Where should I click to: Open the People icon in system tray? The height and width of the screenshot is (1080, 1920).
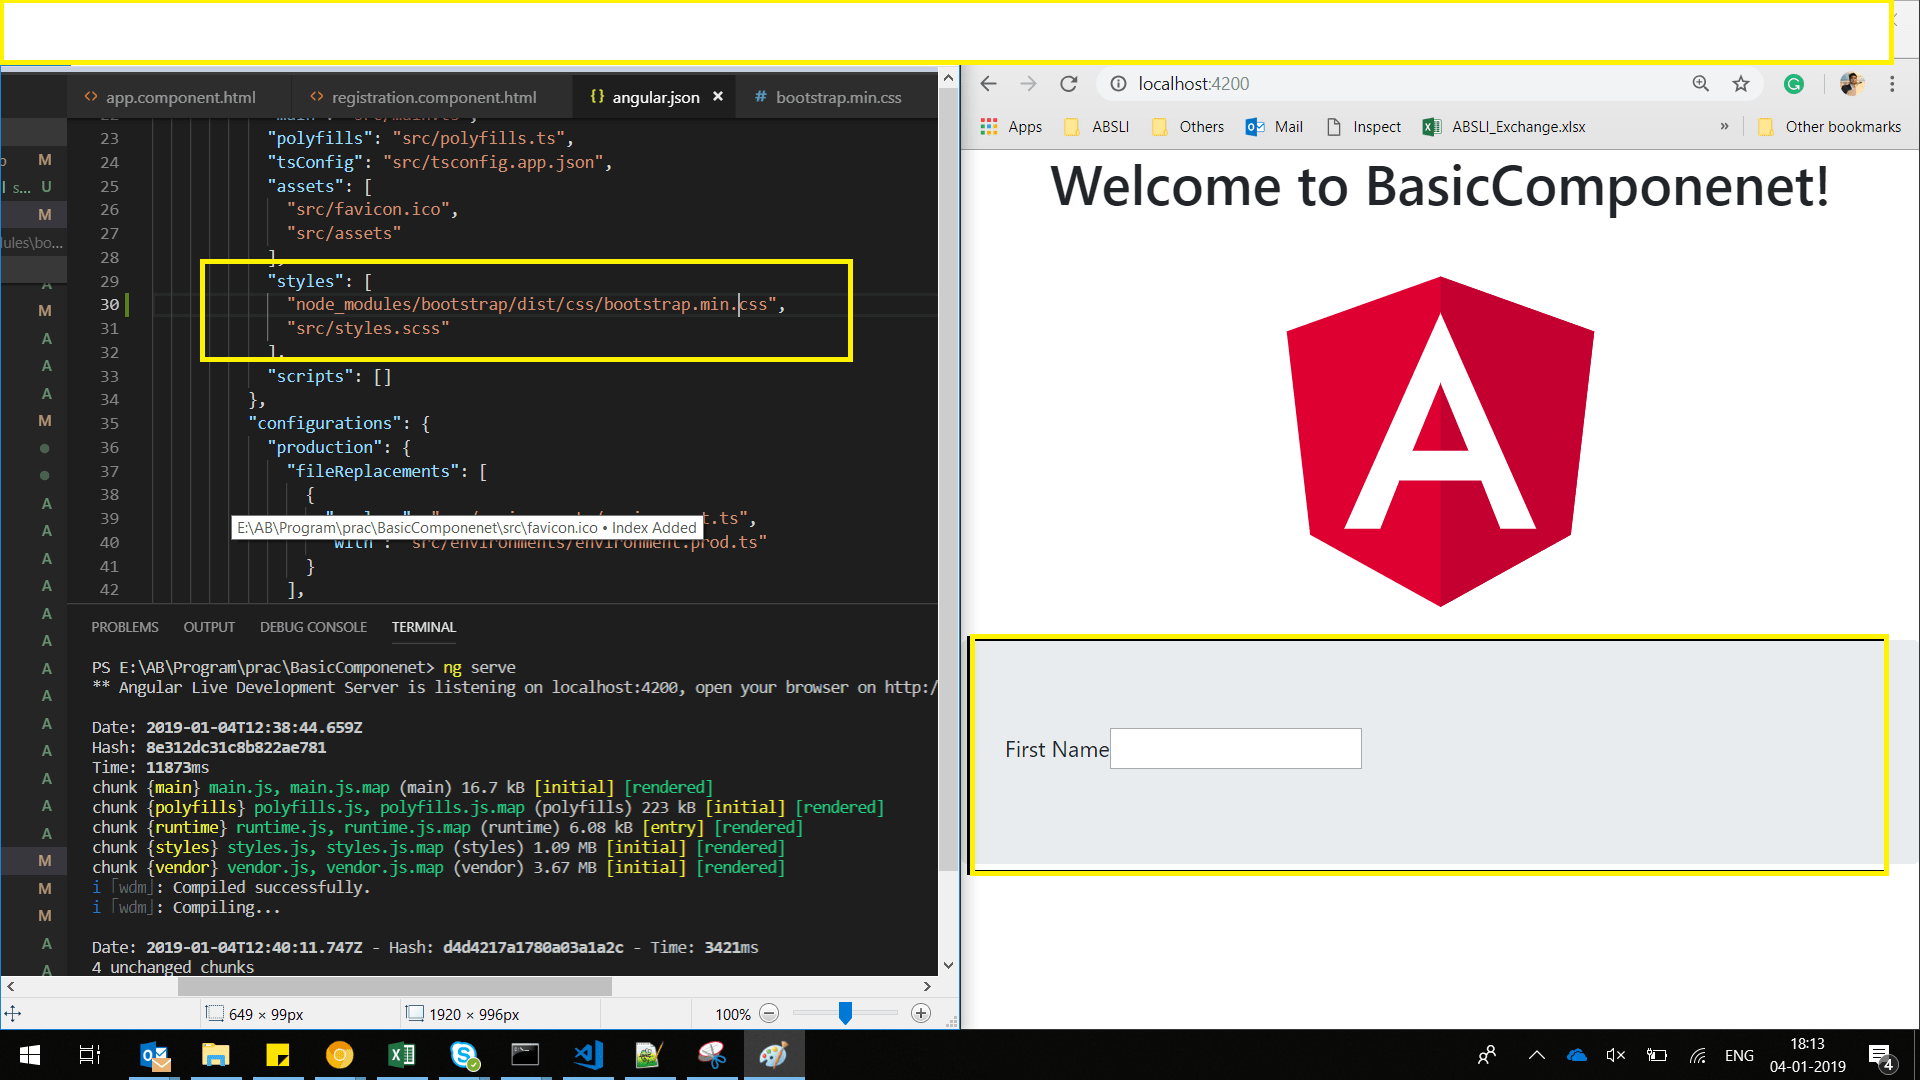(1487, 1055)
